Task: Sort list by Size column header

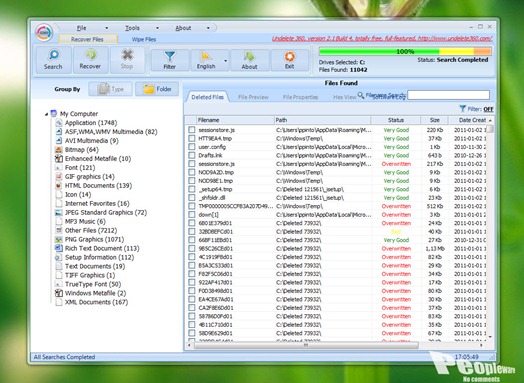Action: 434,120
